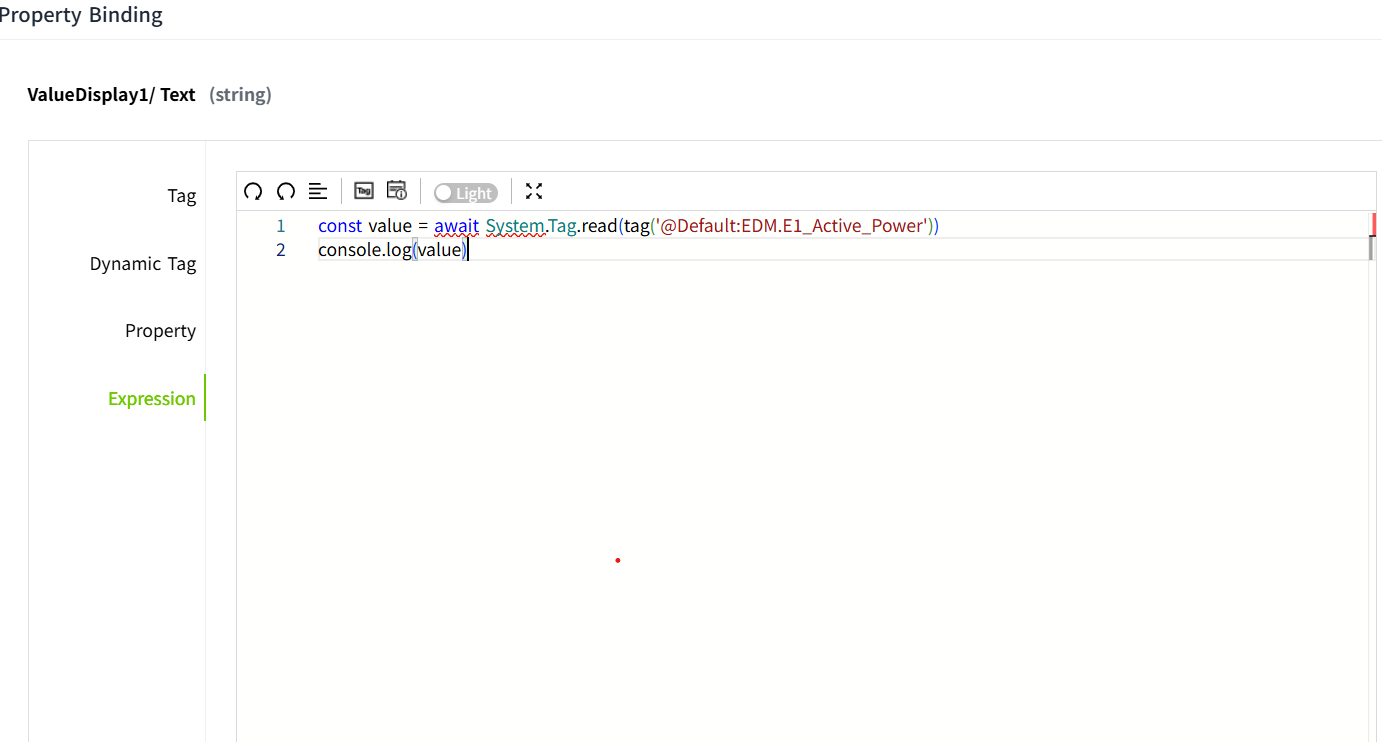Select the Expression tab
The height and width of the screenshot is (742, 1382).
[152, 399]
